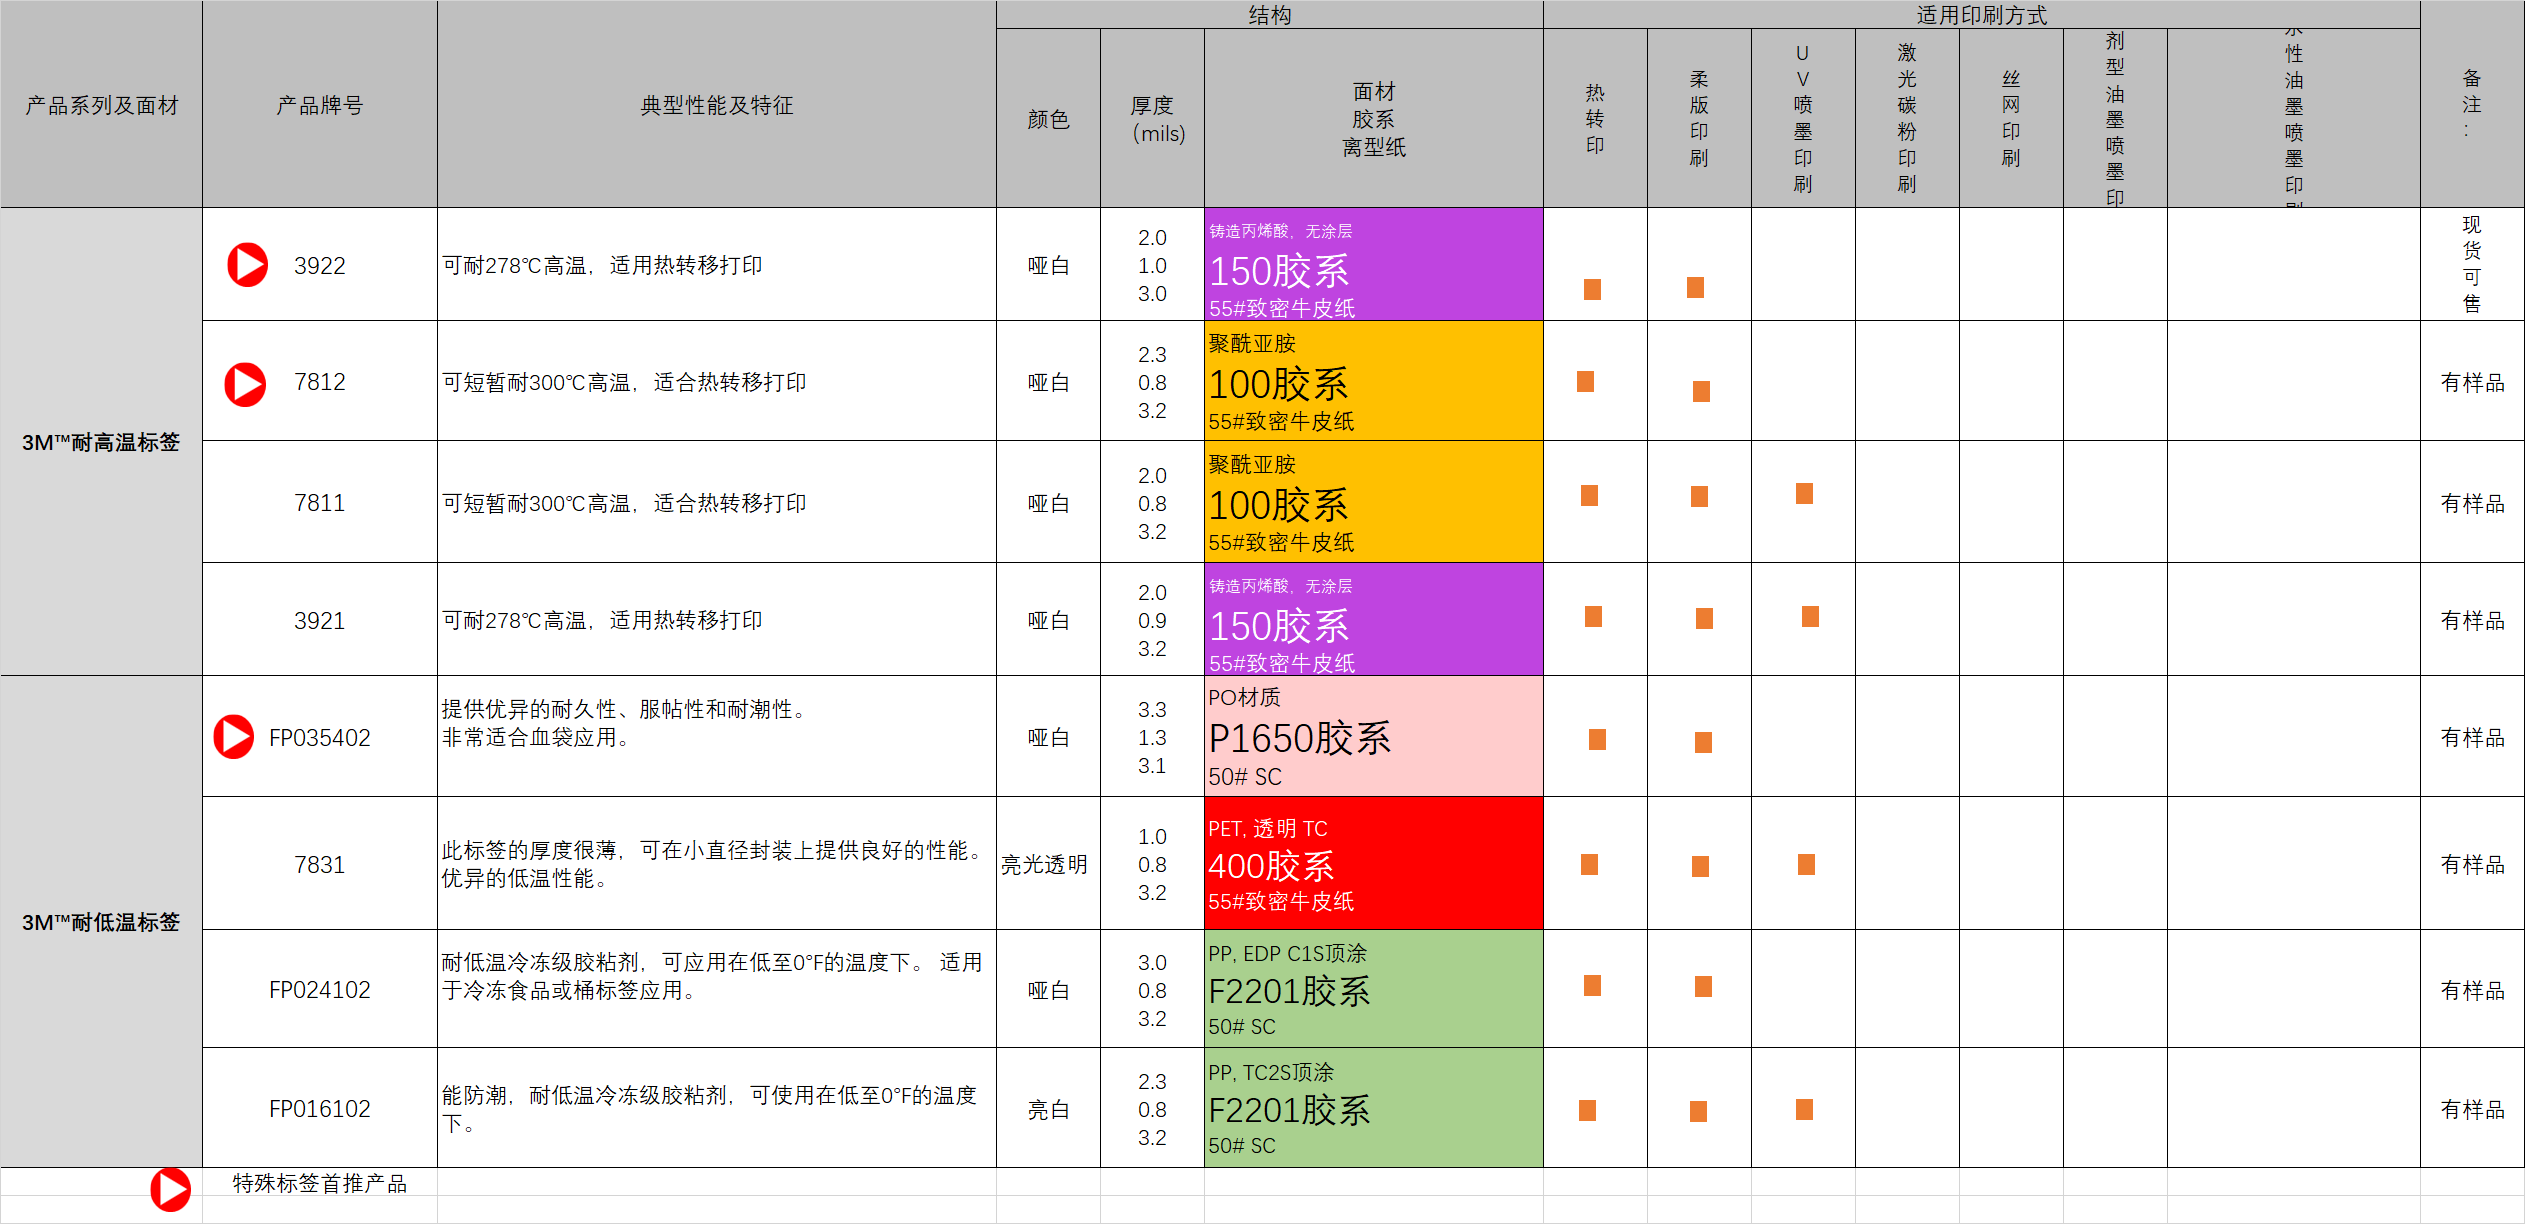Select the purple 150胶系 cell in row 3922
Image resolution: width=2525 pixels, height=1224 pixels.
coord(1373,264)
